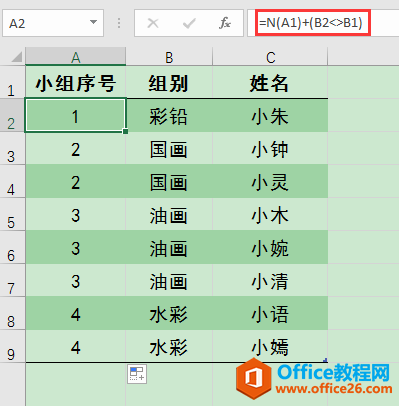Select row 2 header
The image size is (399, 406).
click(x=12, y=115)
